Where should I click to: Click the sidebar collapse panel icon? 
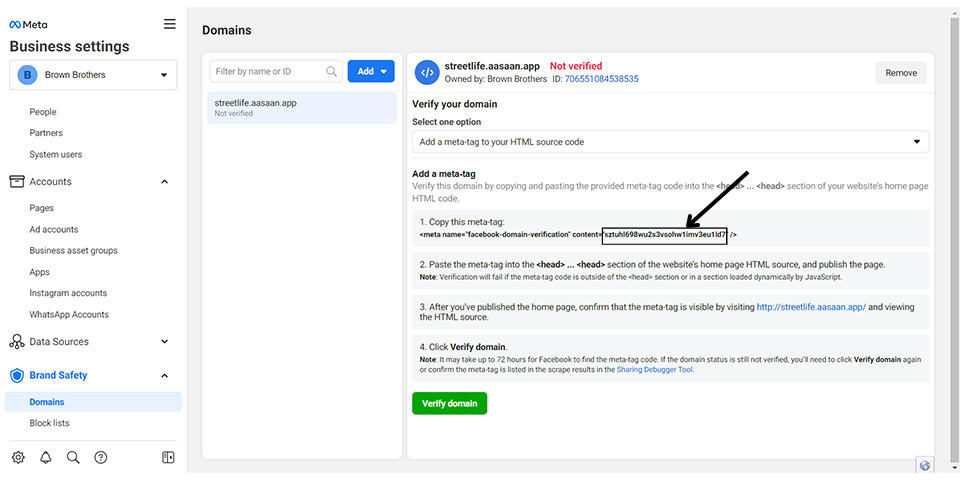click(x=168, y=457)
